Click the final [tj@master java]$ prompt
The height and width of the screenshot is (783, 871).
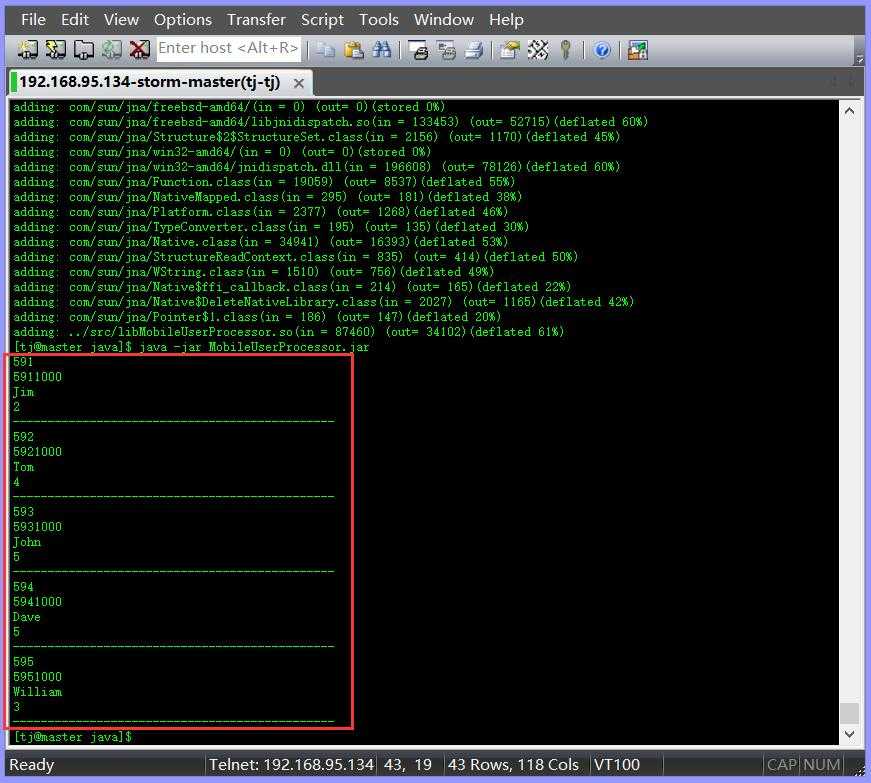pos(72,737)
